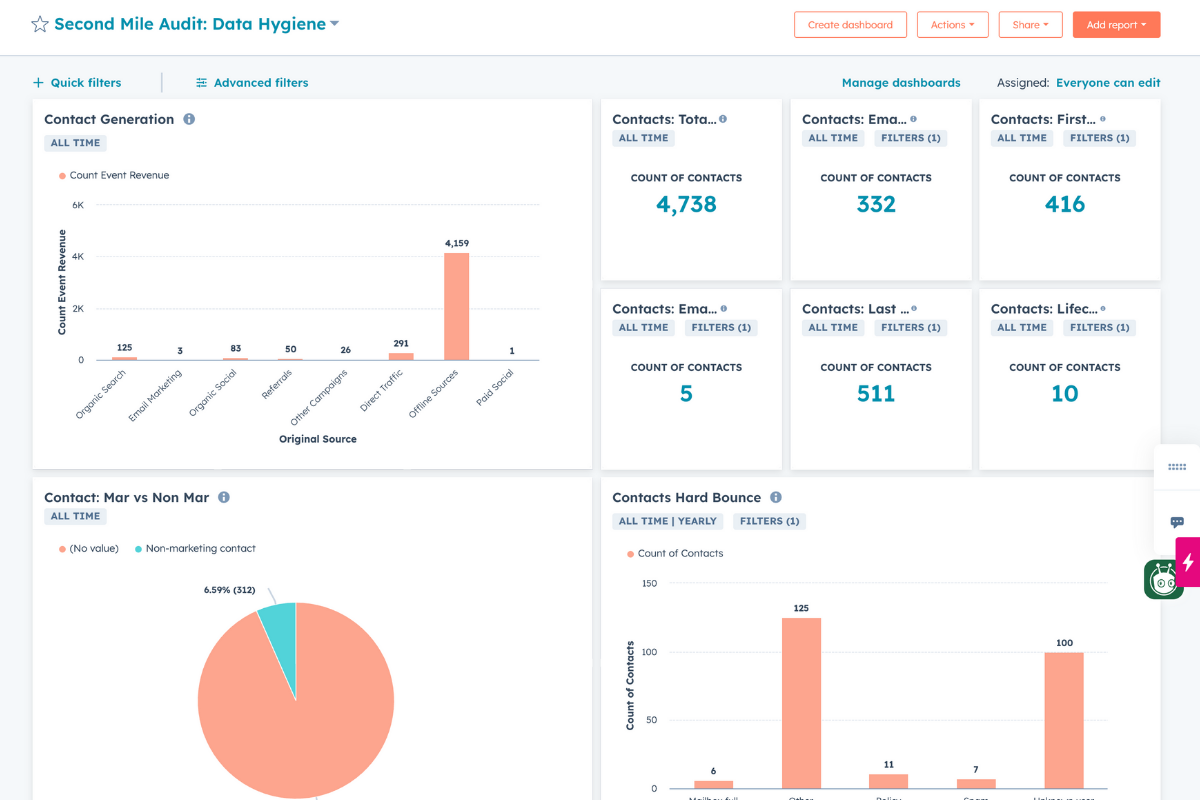Show info for Contacts Hard Bounce
The image size is (1200, 800).
(776, 497)
